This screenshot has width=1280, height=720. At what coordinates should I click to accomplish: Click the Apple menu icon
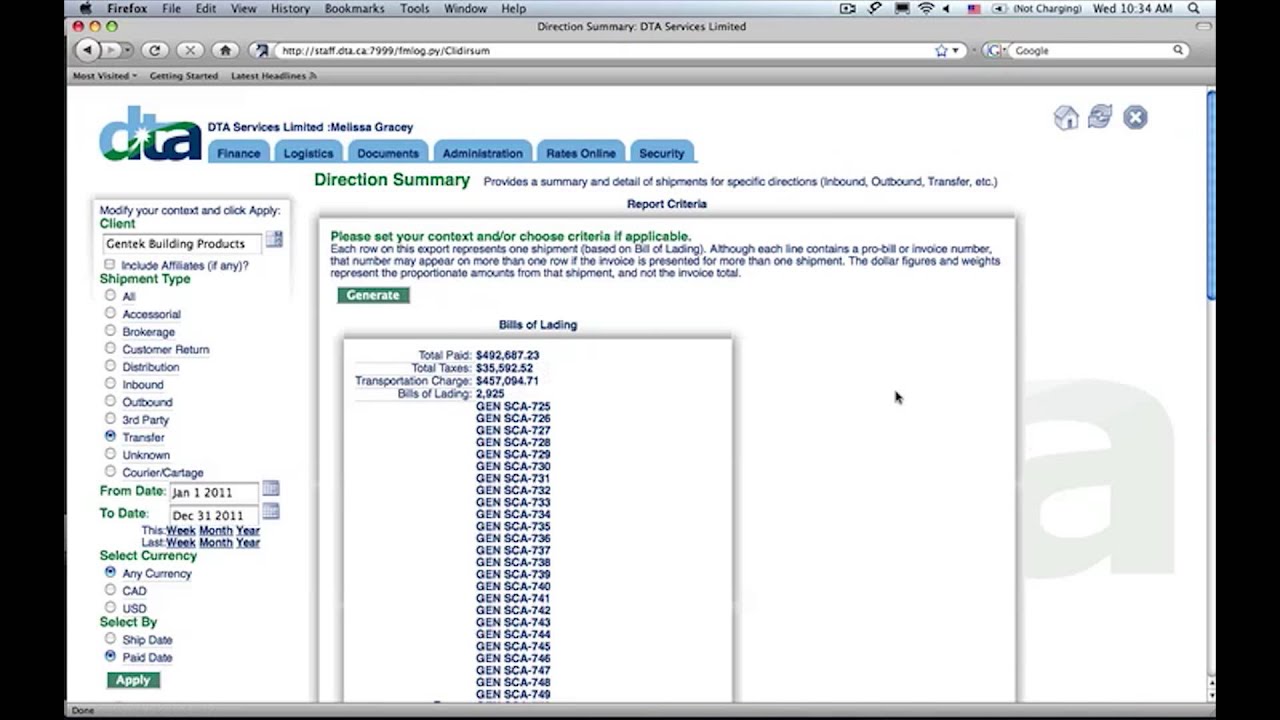pyautogui.click(x=86, y=8)
